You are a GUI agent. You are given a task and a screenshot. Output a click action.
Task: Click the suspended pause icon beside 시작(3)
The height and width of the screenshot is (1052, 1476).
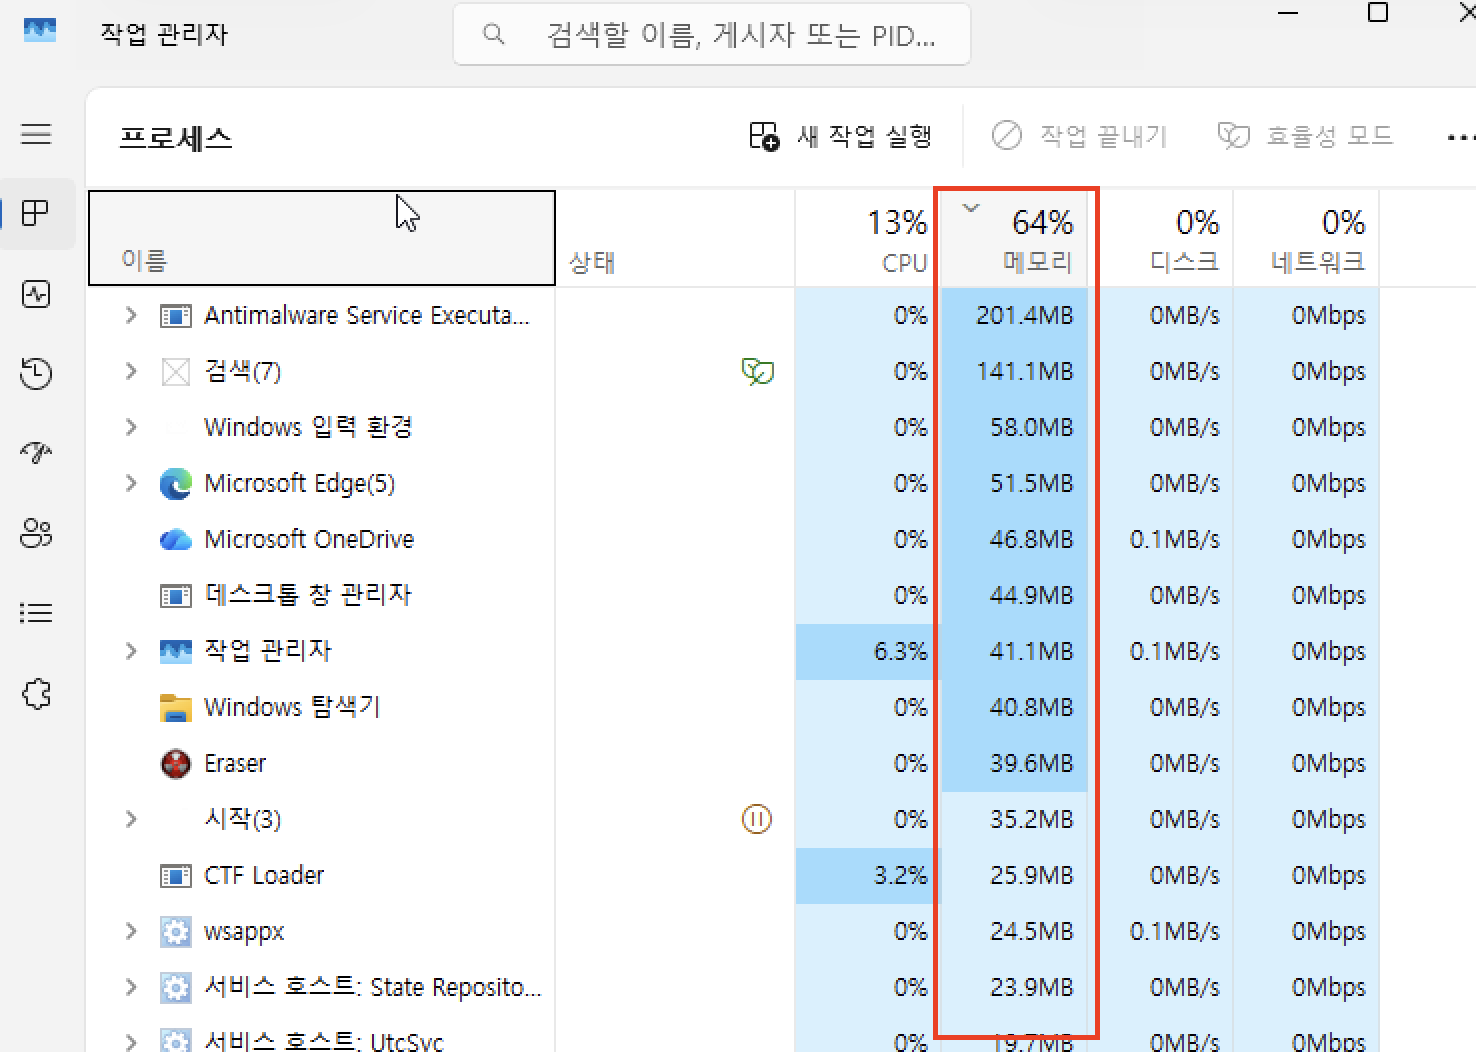coord(758,819)
